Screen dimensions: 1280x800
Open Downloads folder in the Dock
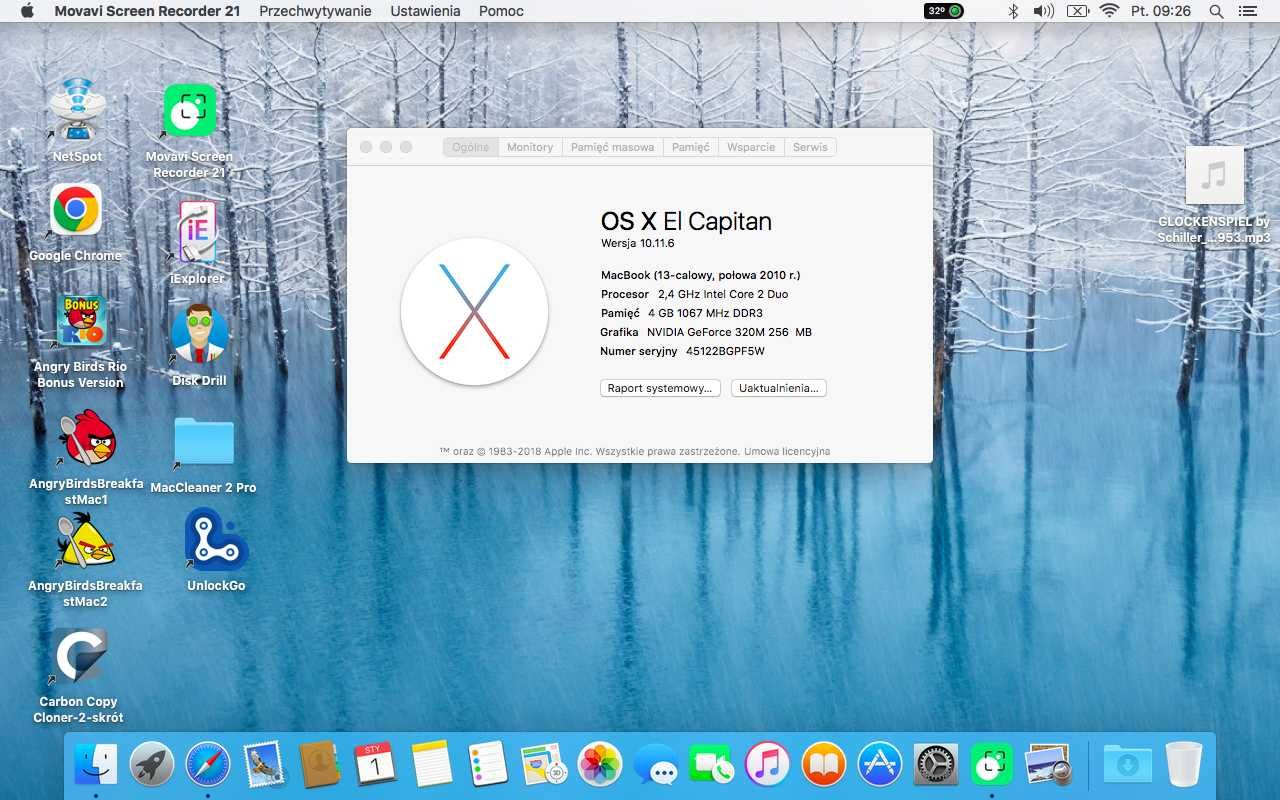1127,765
